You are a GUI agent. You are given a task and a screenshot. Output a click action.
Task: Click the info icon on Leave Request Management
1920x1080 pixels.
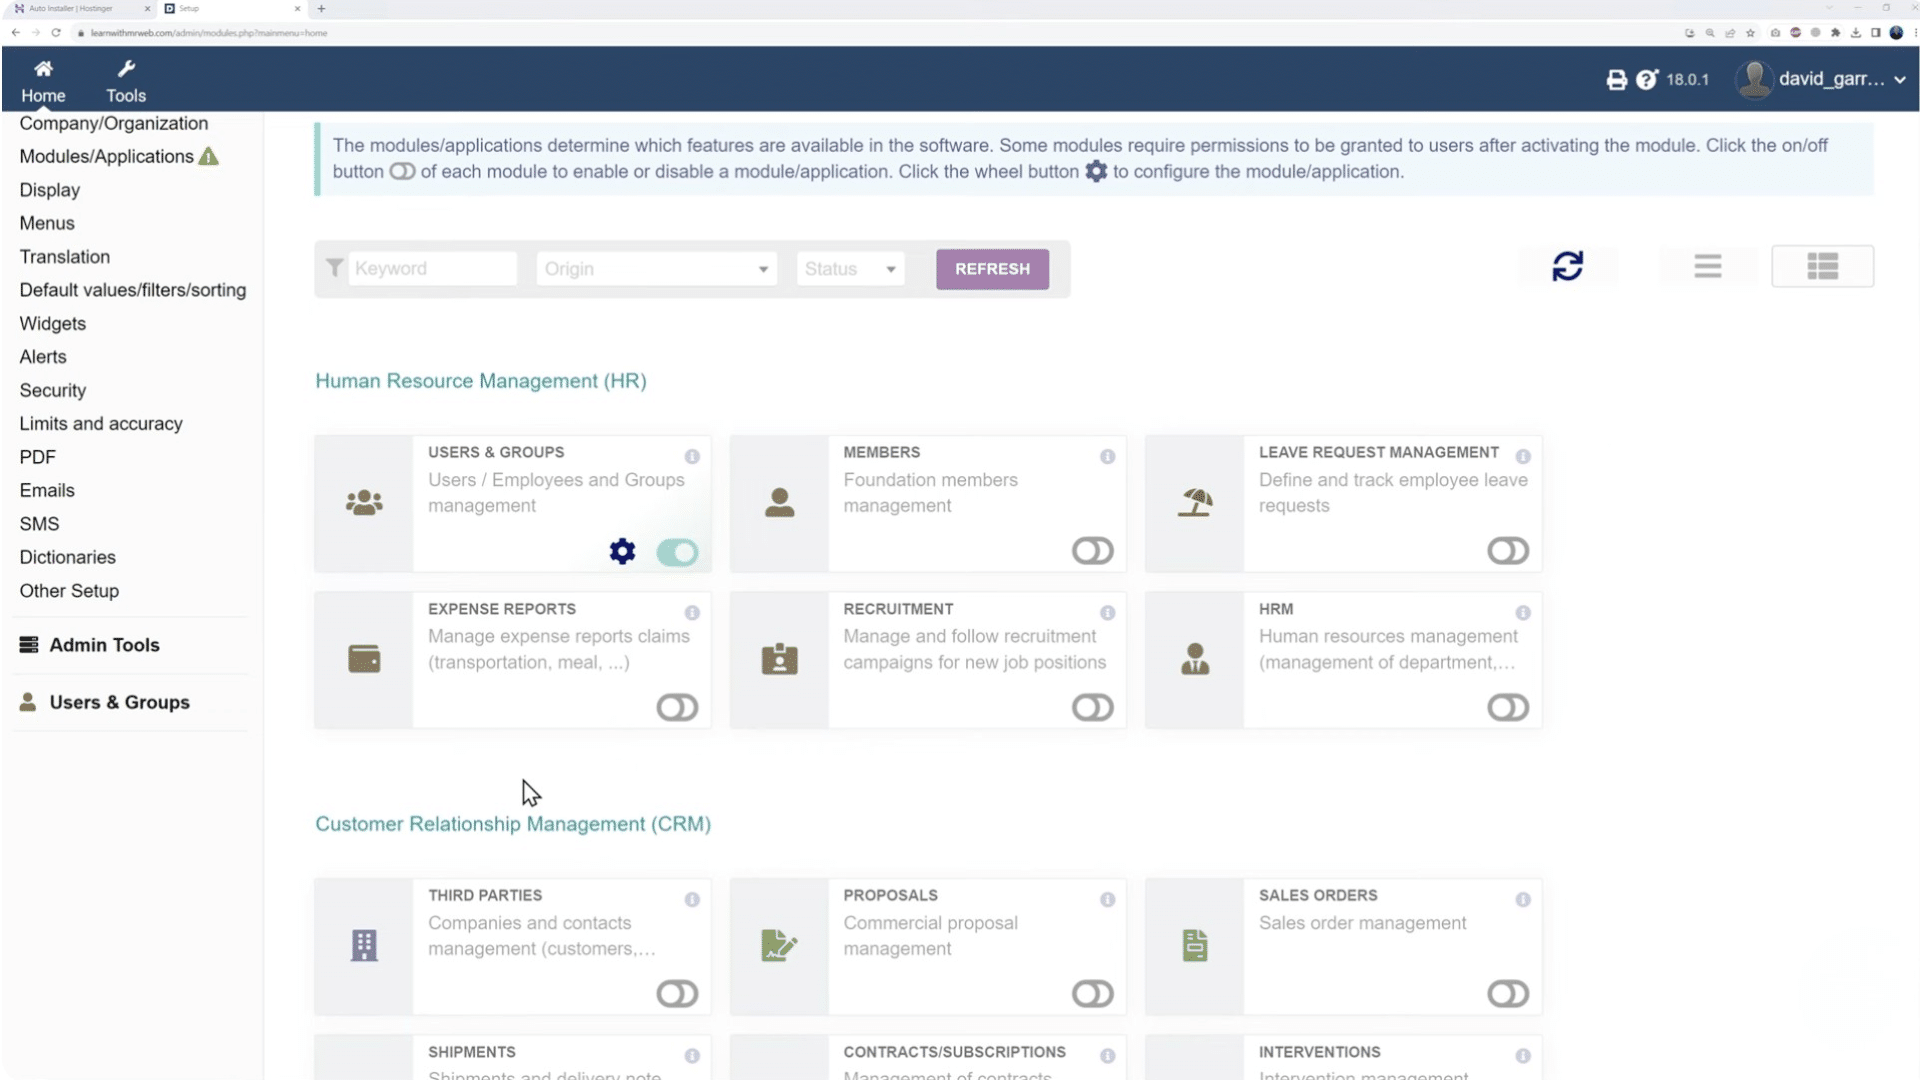[1523, 457]
